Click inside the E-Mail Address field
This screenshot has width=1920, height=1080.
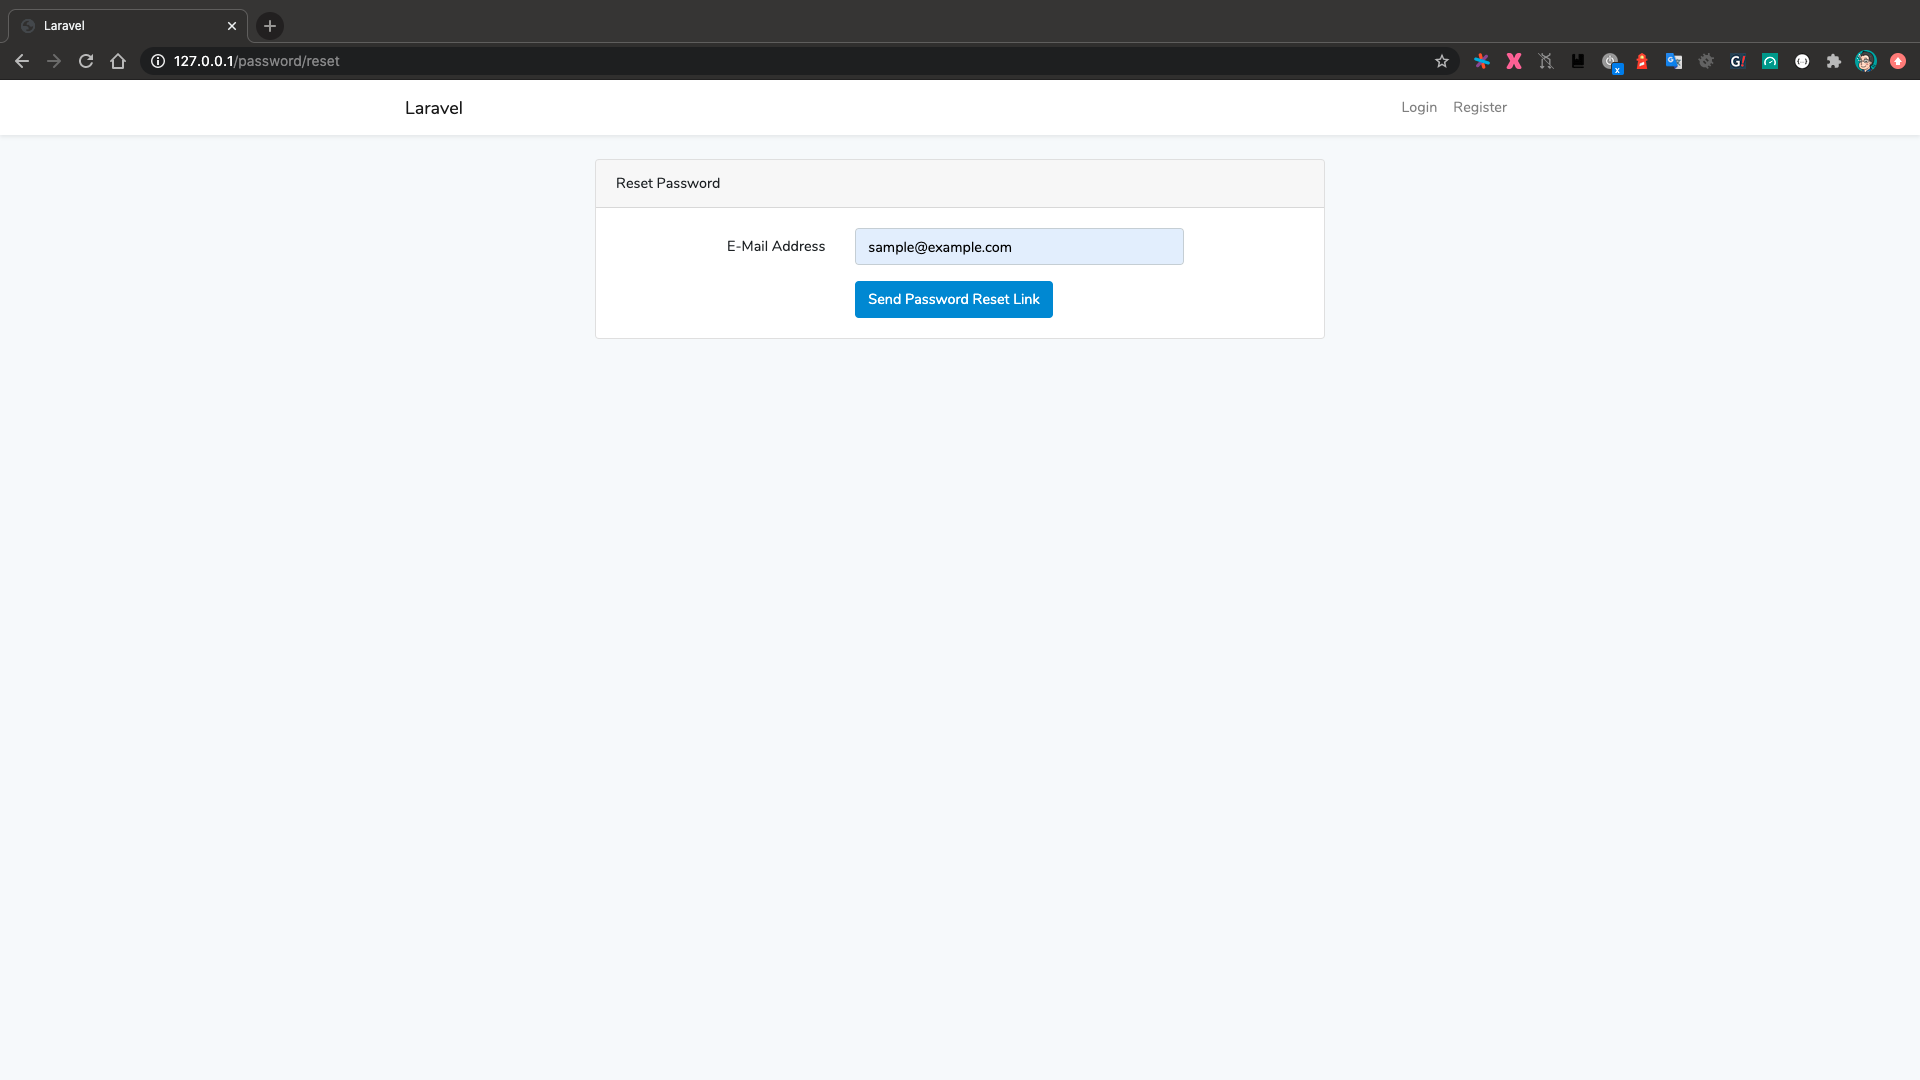(x=1018, y=246)
